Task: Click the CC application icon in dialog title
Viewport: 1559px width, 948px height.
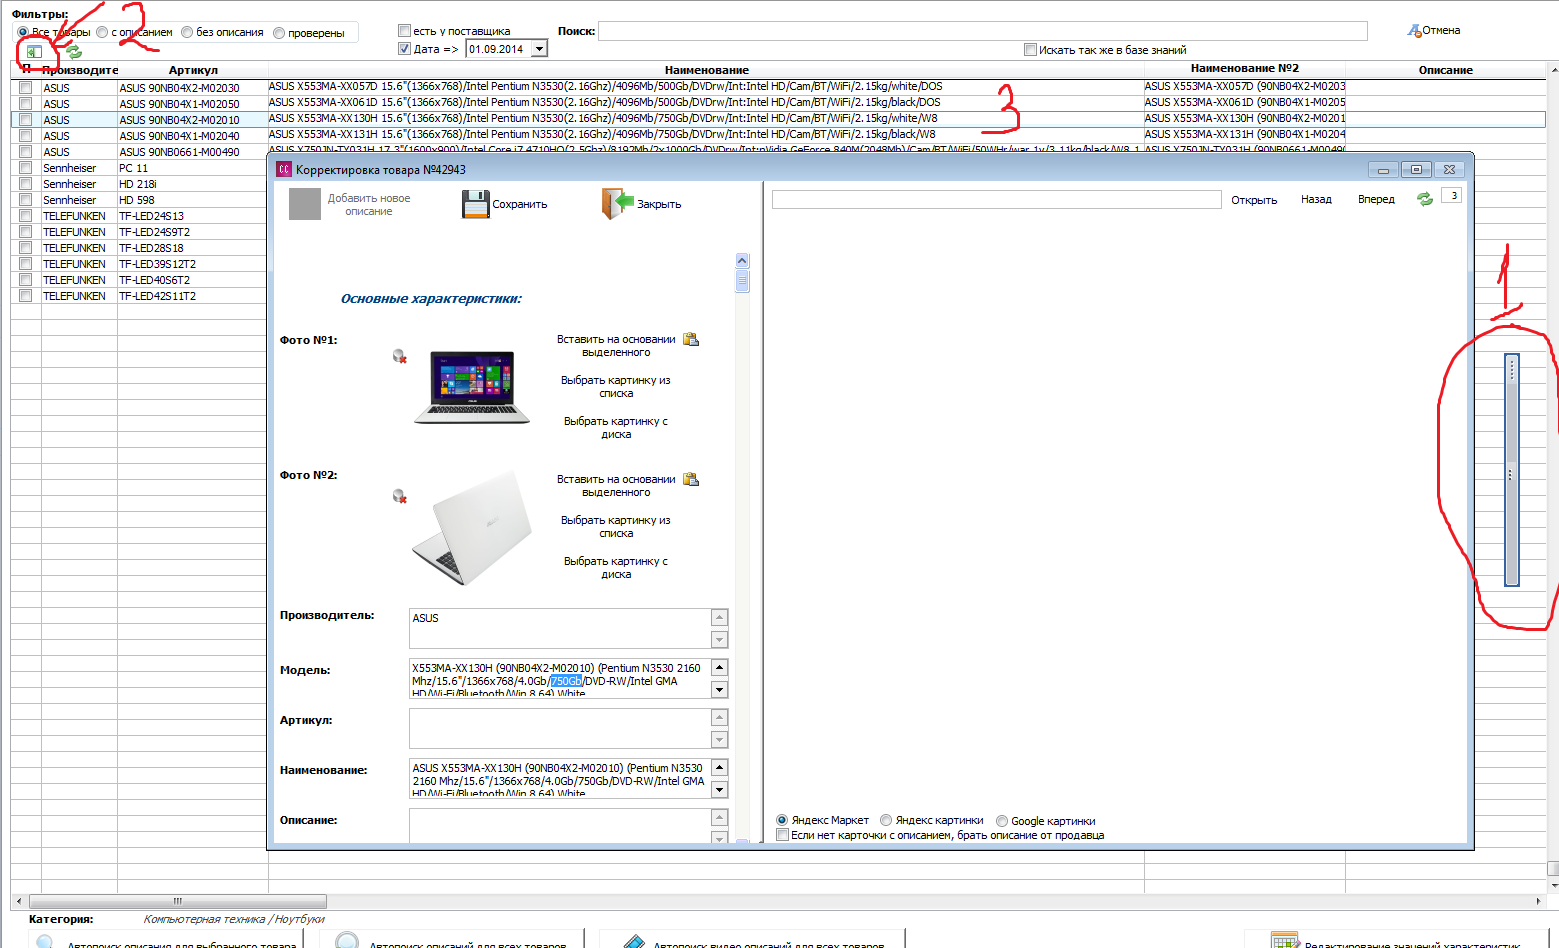Action: 284,170
